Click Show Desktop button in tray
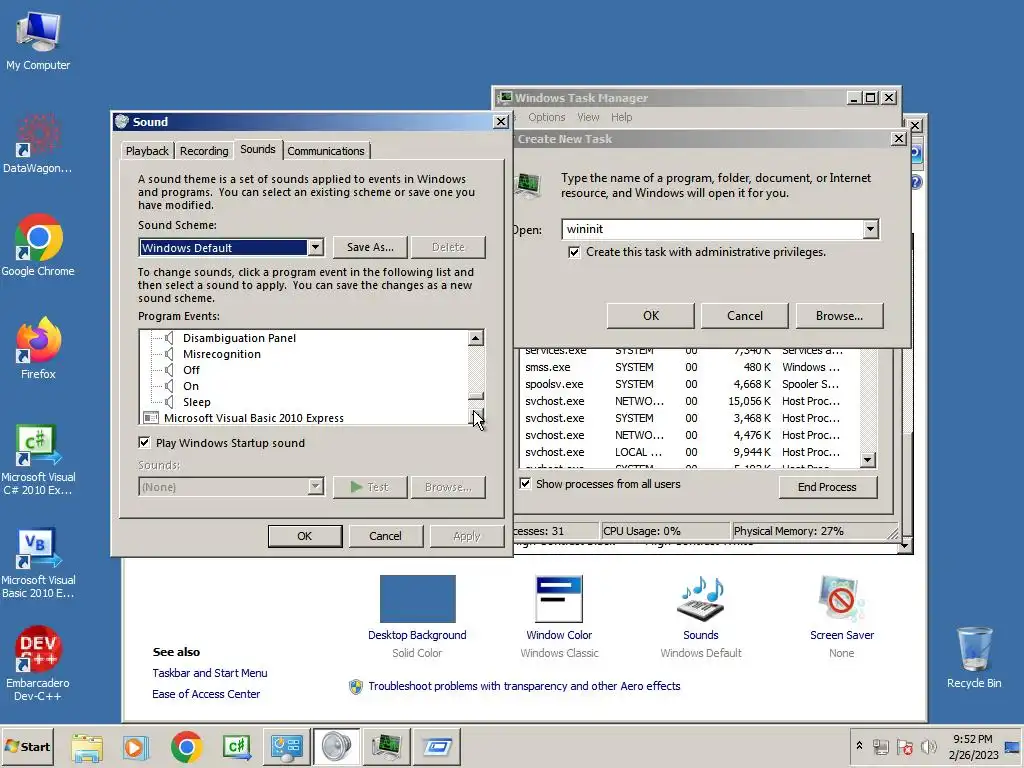 1013,746
